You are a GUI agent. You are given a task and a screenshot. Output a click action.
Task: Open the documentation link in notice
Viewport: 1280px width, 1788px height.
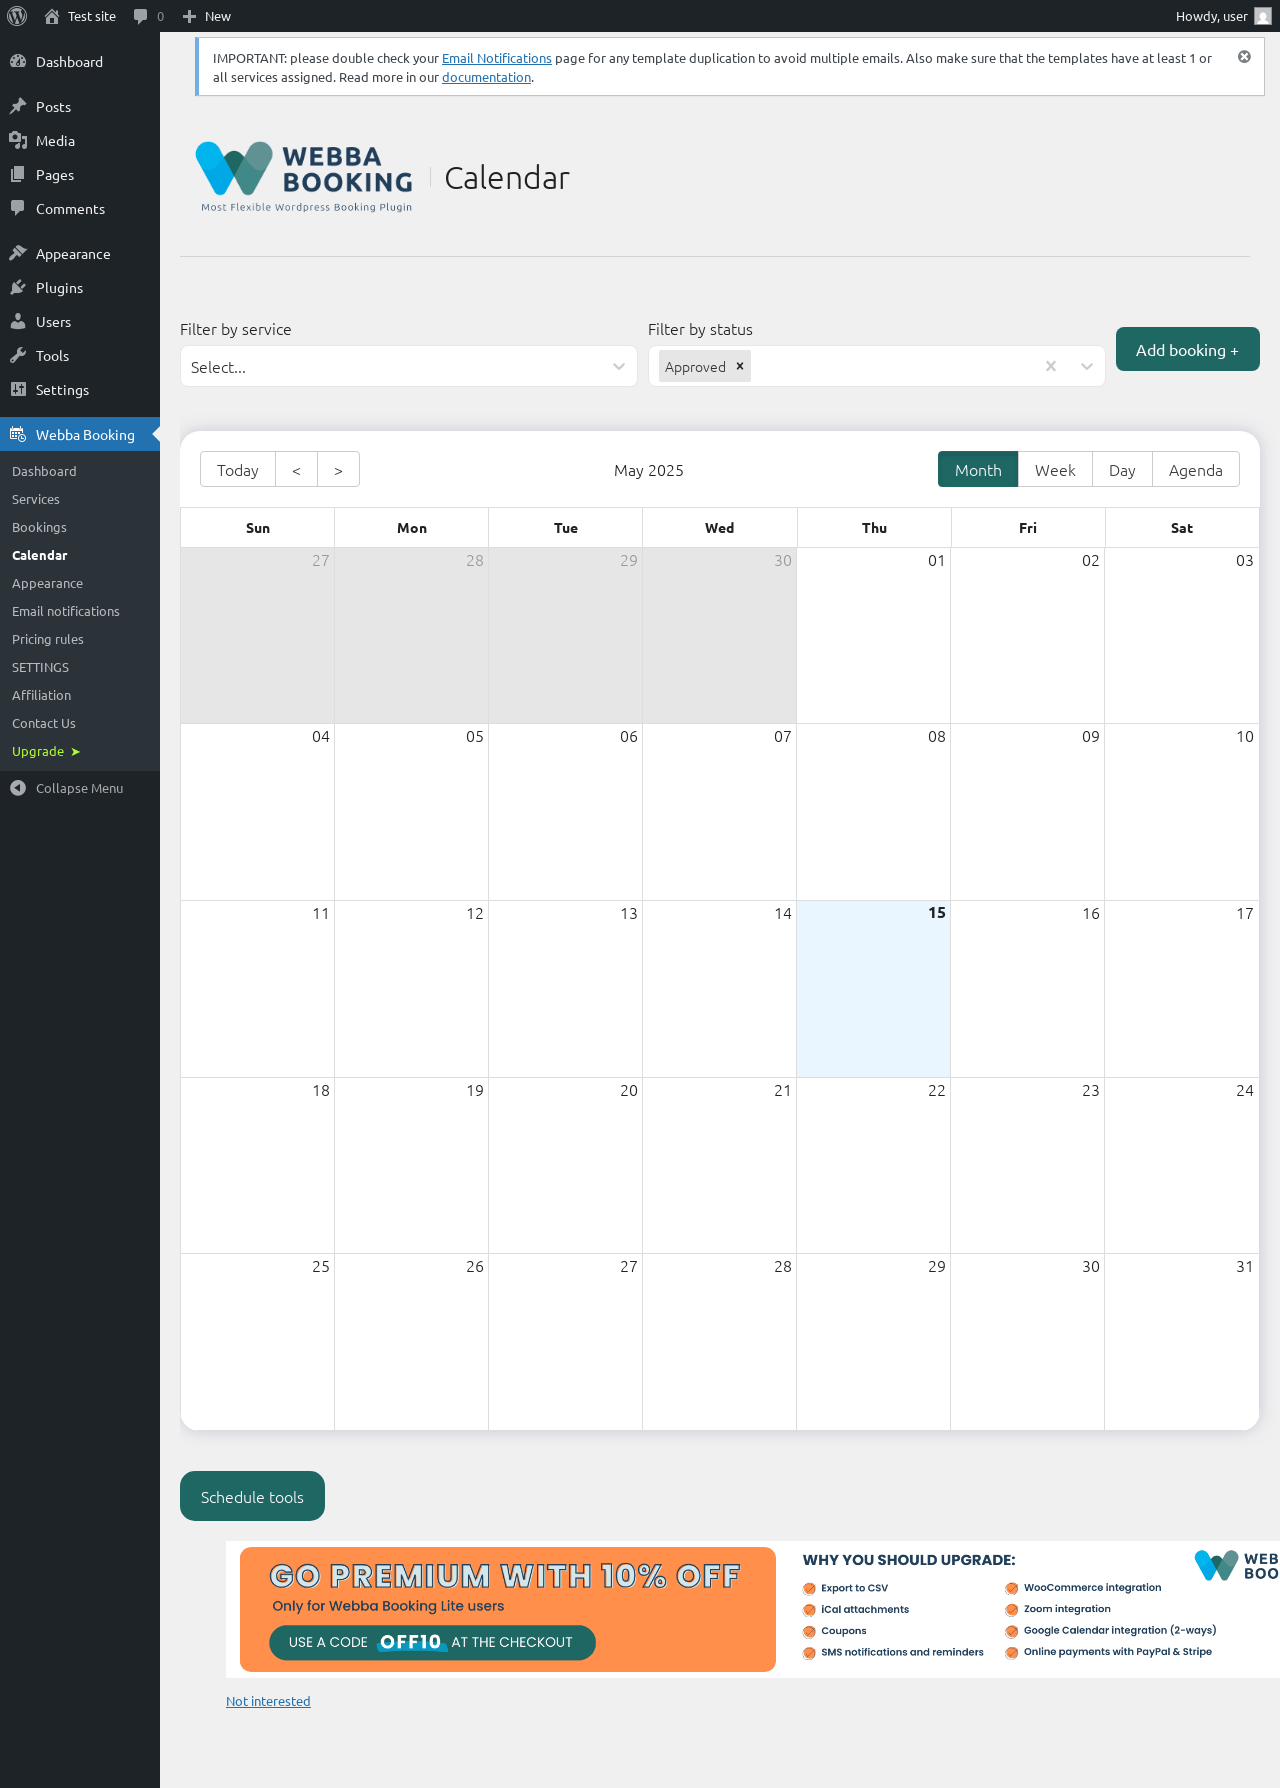[486, 77]
